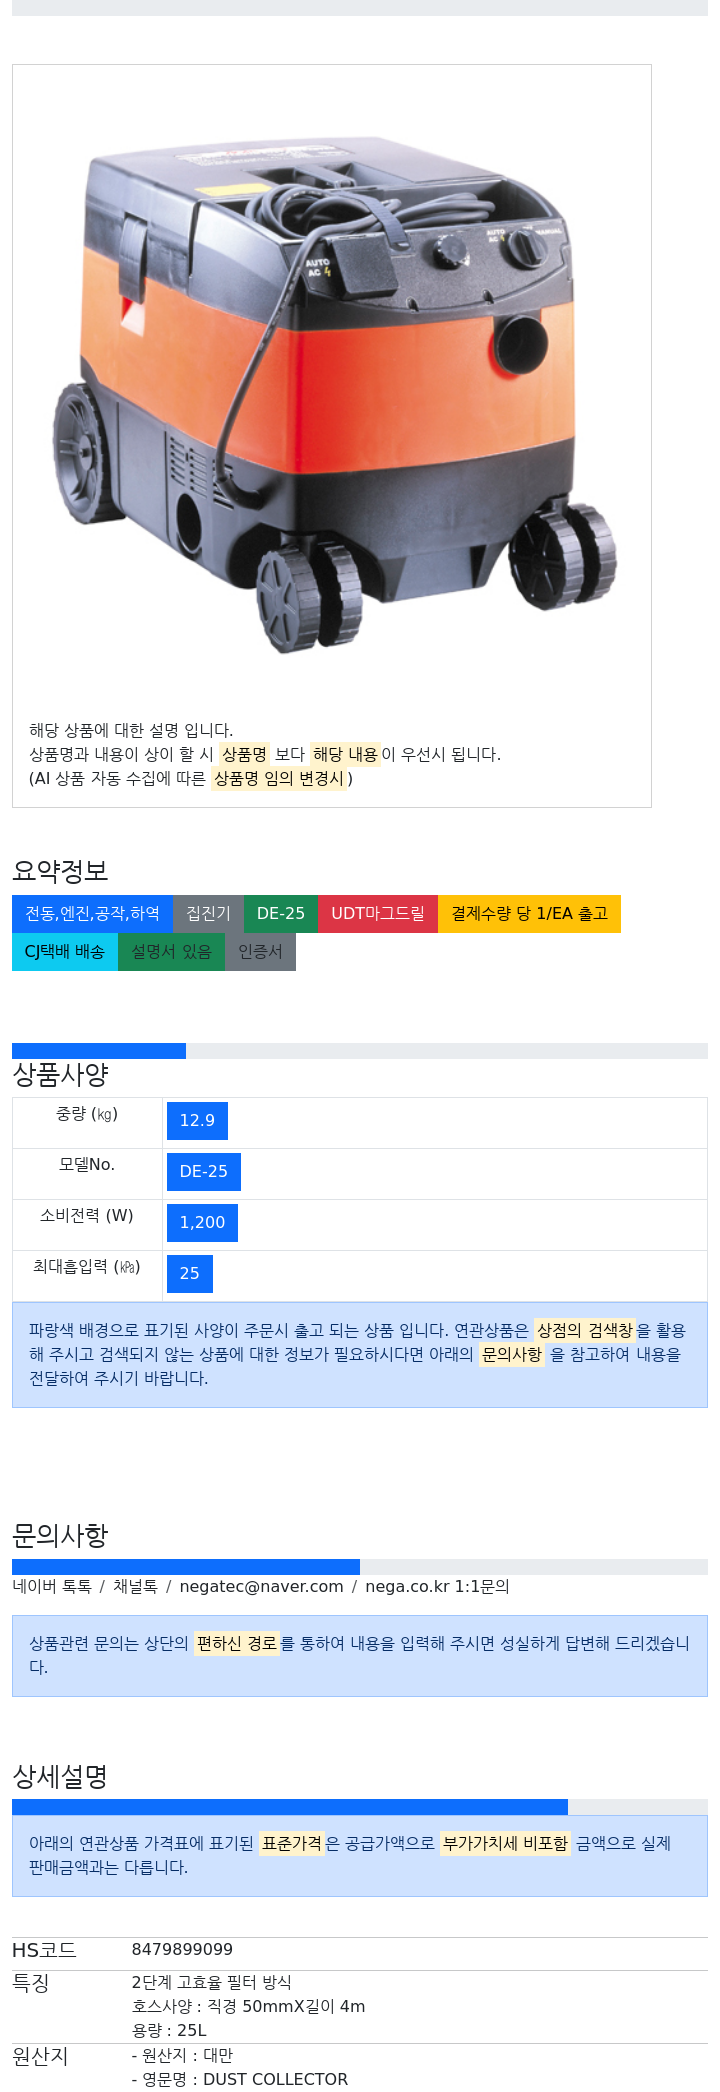720x2092 pixels.
Task: Click the progress bar under 상품사양 heading
Action: [x=360, y=1051]
